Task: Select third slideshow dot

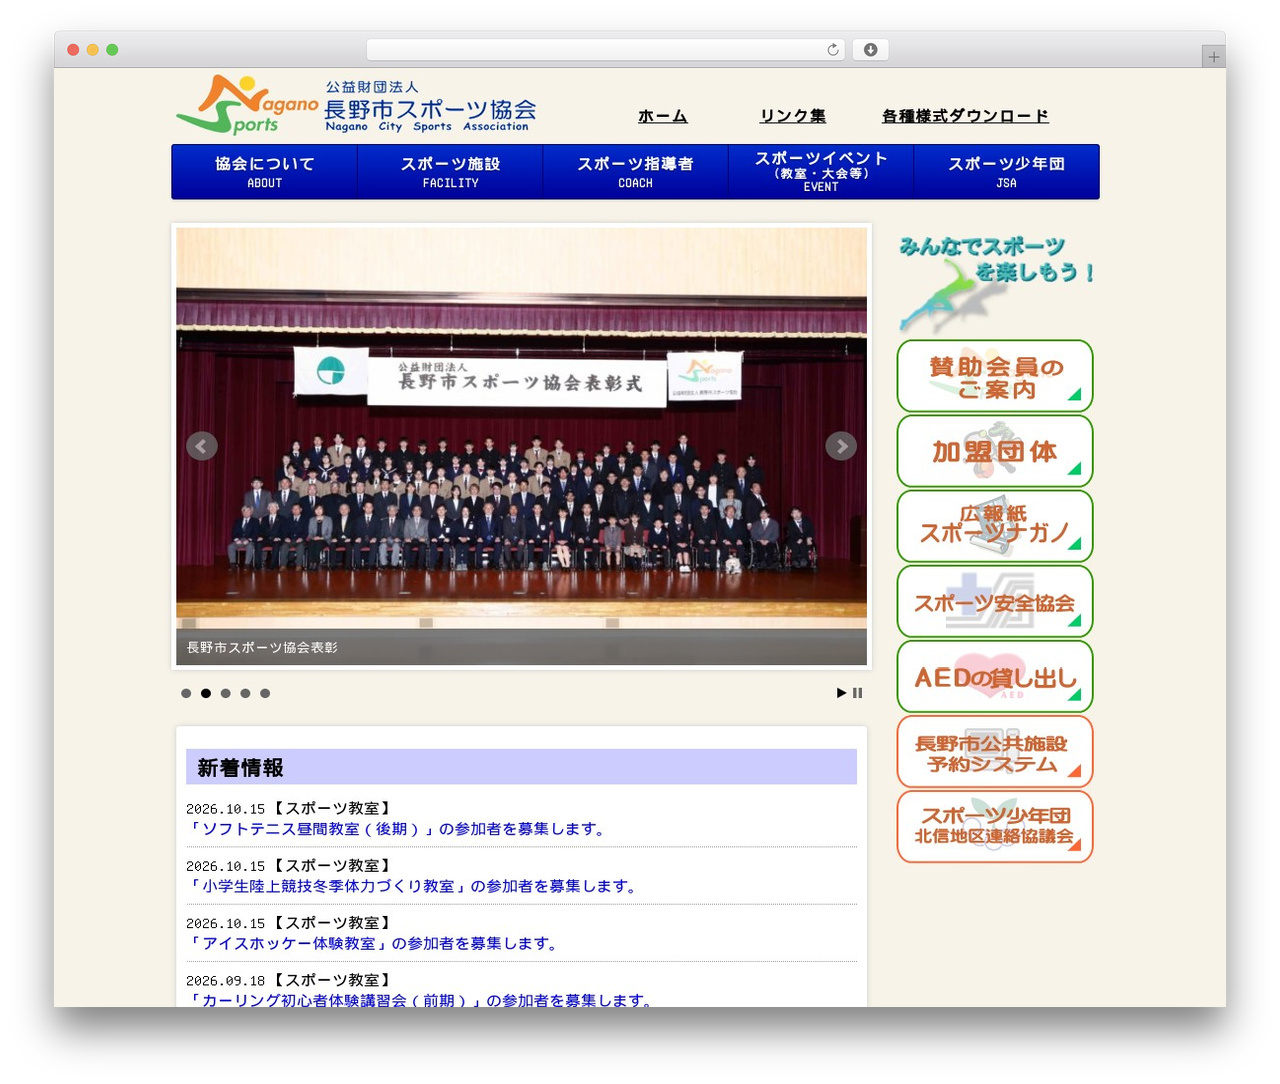Action: click(x=226, y=693)
